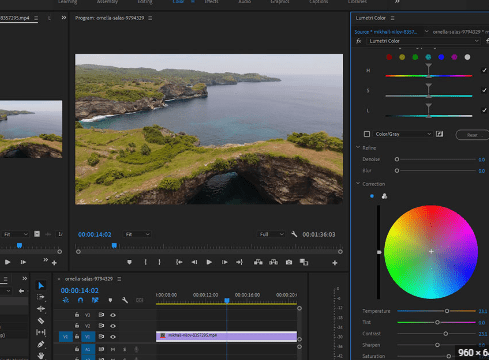The image size is (489, 360).
Task: Click Go to Out point button
Action: pyautogui.click(x=239, y=262)
